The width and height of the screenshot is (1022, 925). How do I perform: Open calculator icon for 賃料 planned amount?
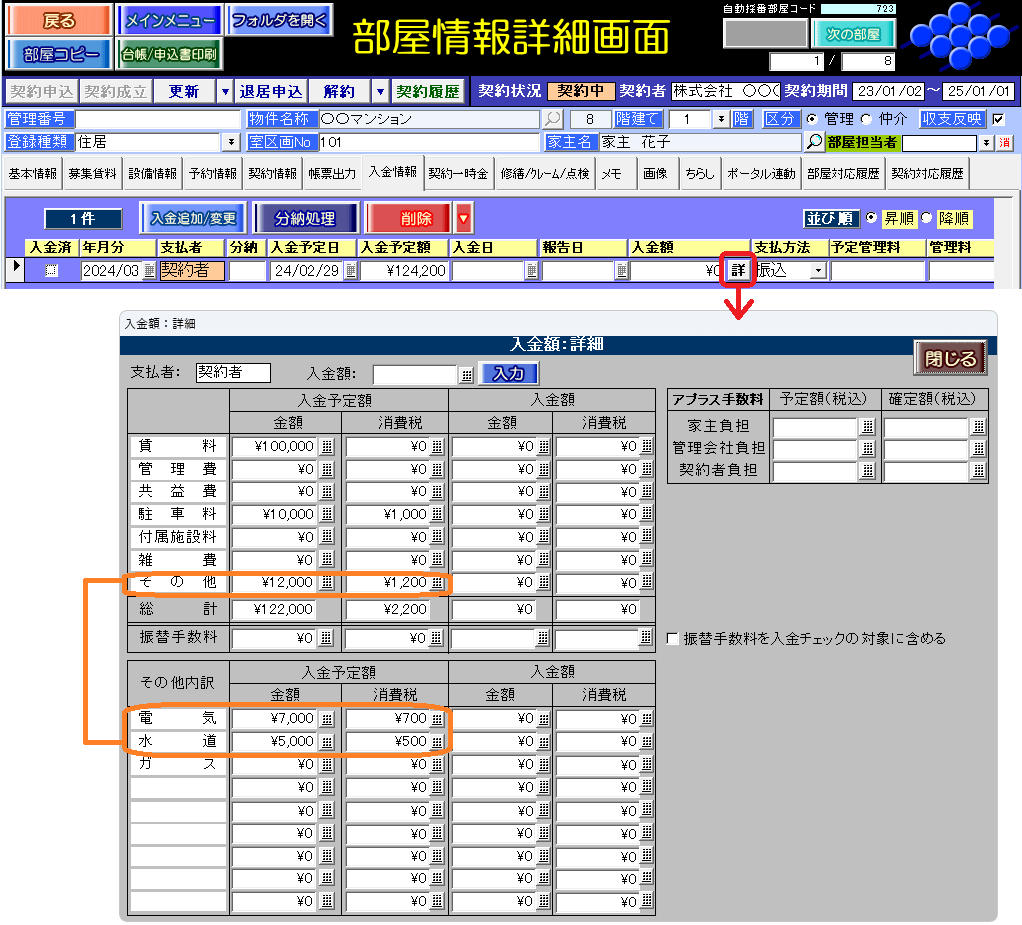(x=327, y=447)
